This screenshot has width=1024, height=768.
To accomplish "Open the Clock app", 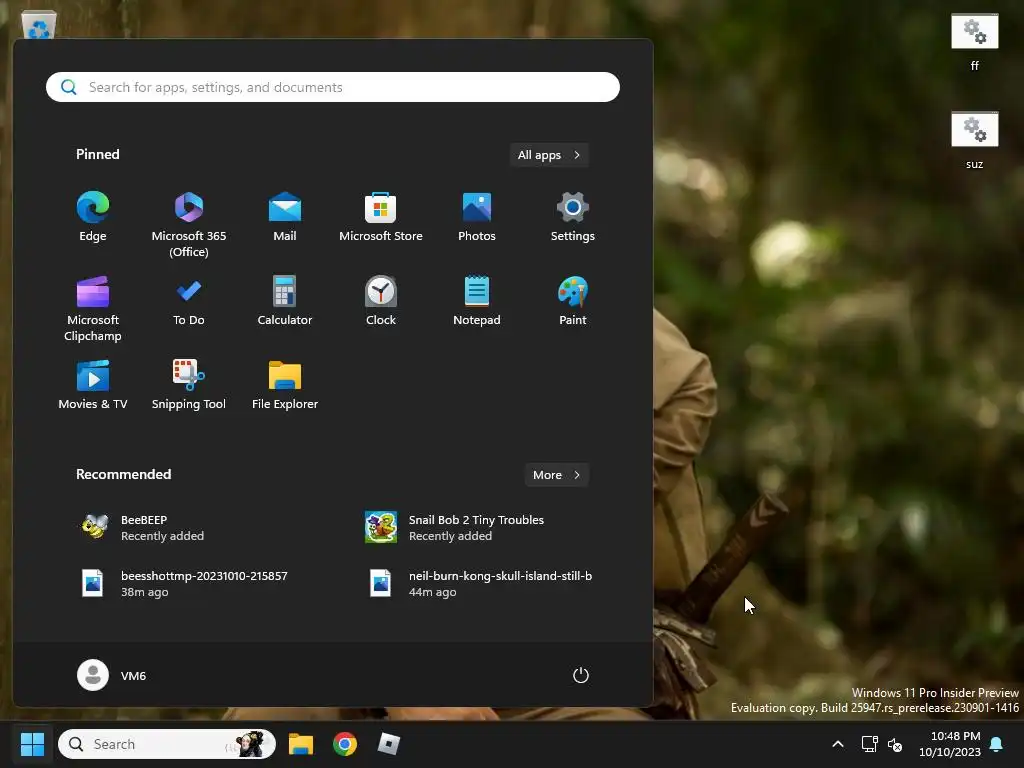I will pos(381,301).
